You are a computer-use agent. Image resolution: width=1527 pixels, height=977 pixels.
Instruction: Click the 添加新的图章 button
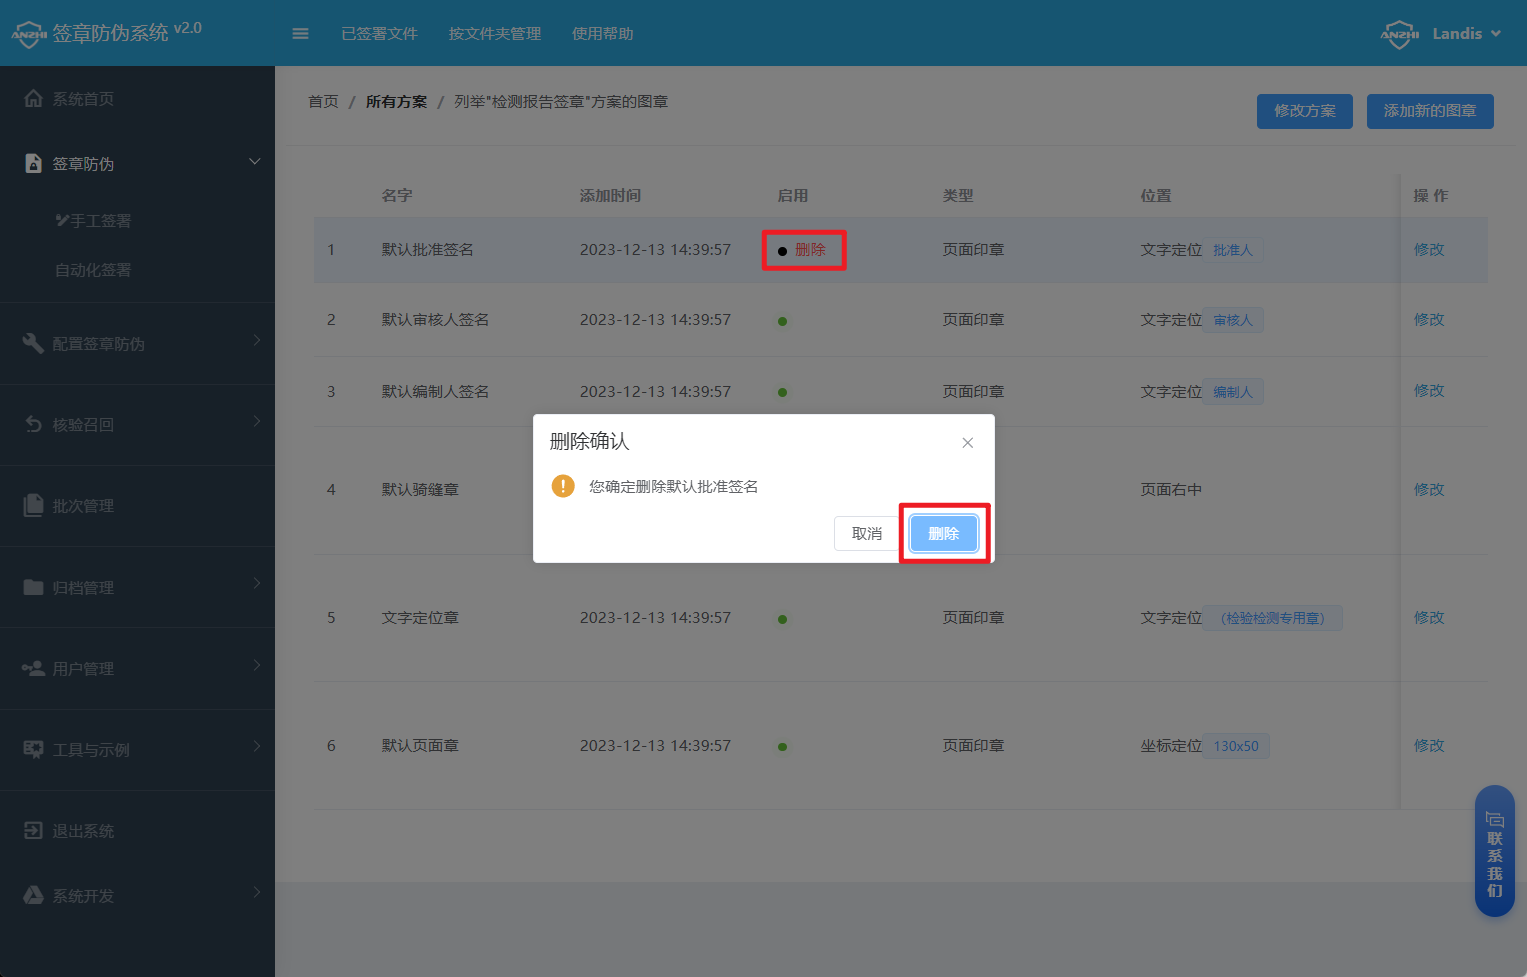1430,111
